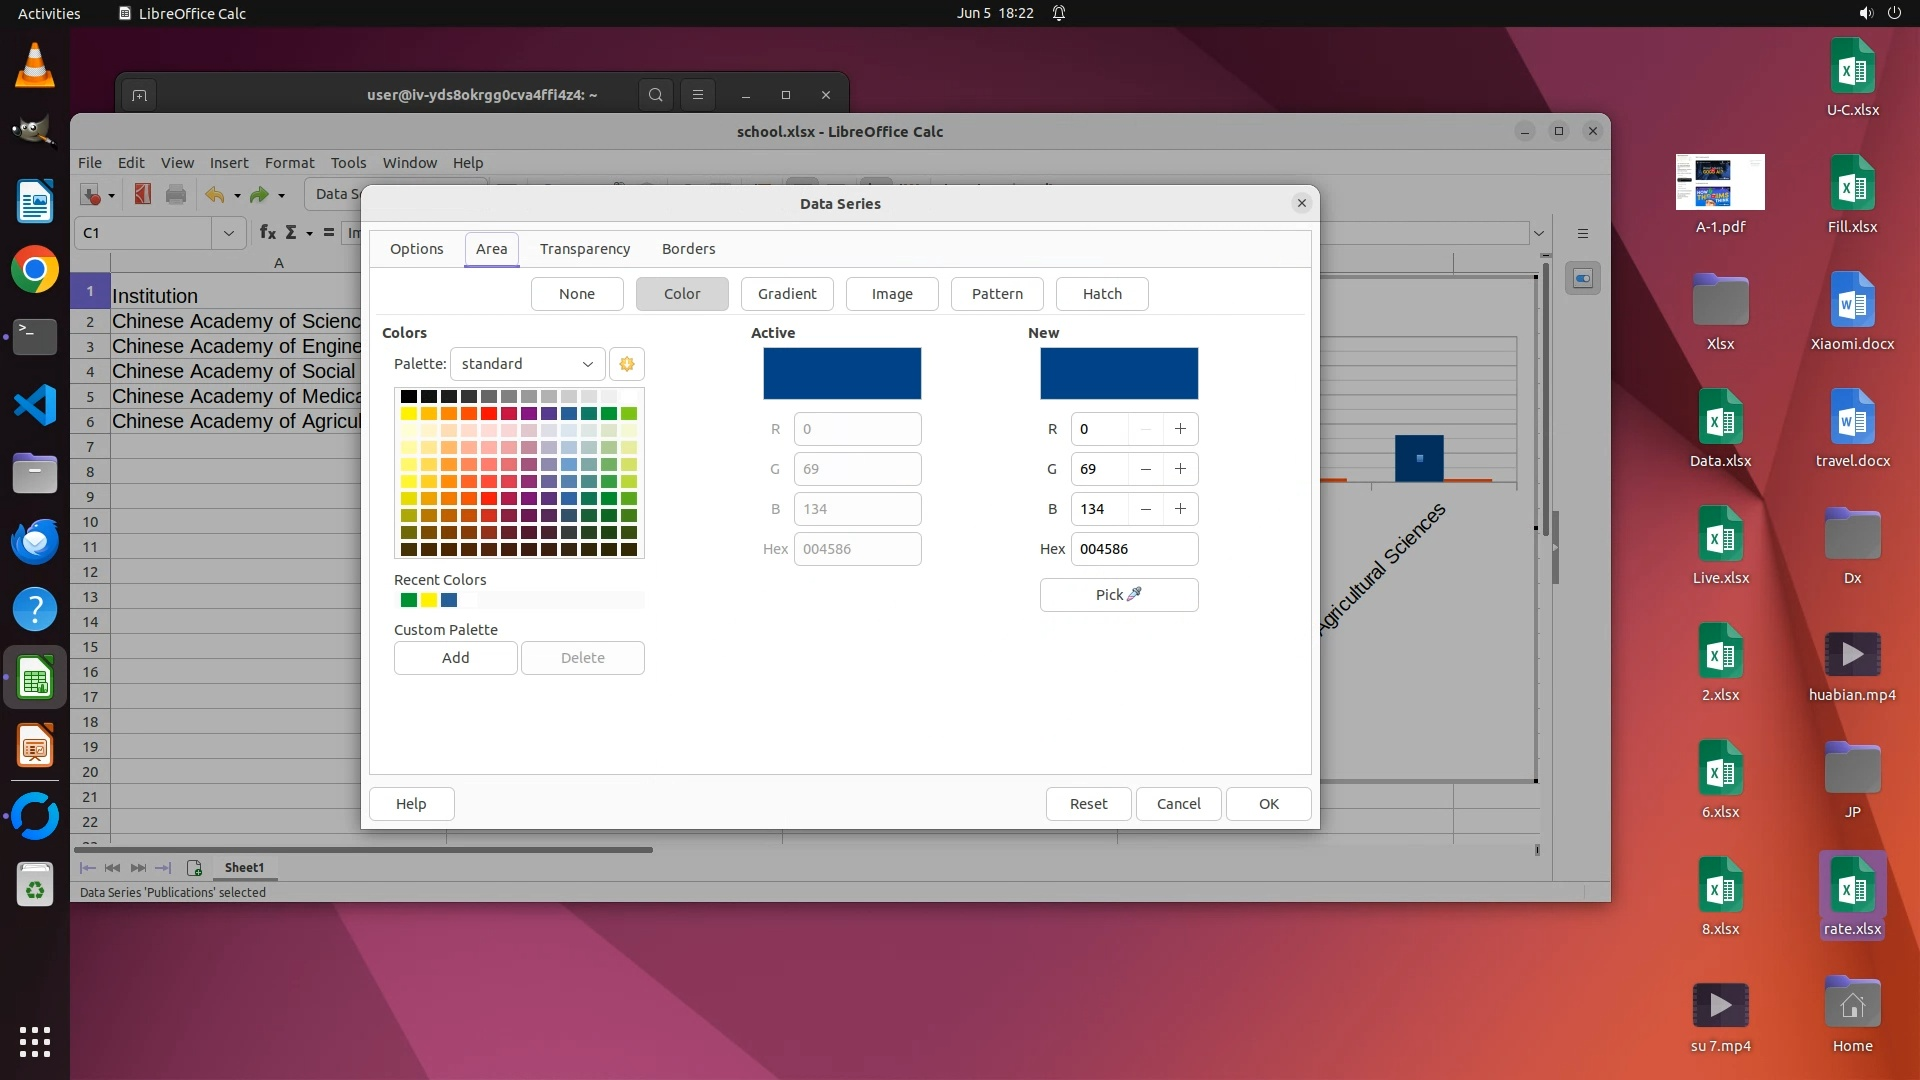Screen dimensions: 1920x1080
Task: Switch to the Transparency tab
Action: [585, 249]
